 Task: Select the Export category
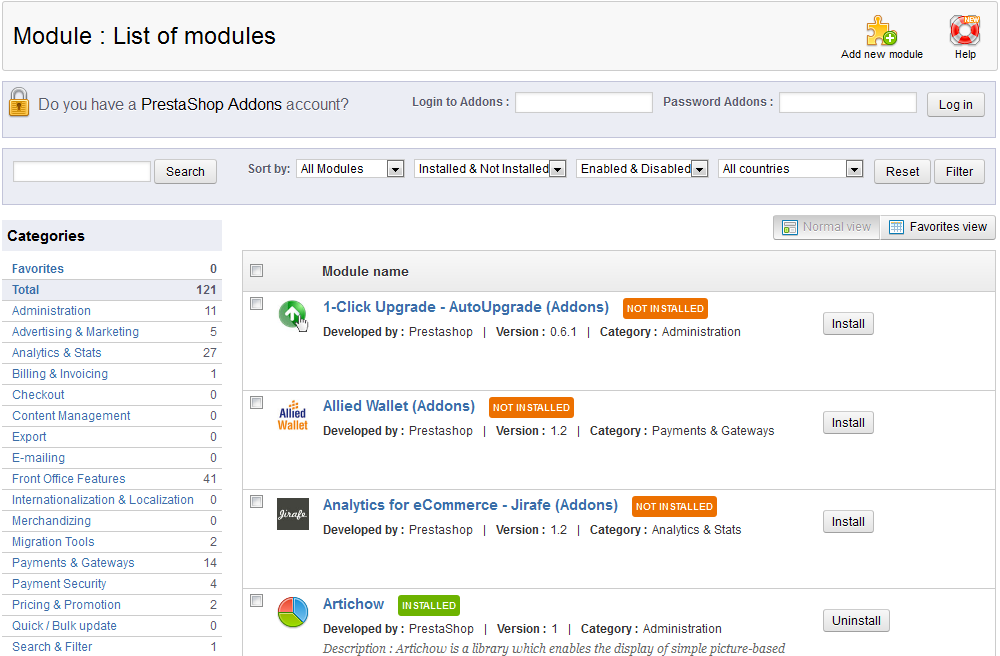[112, 437]
